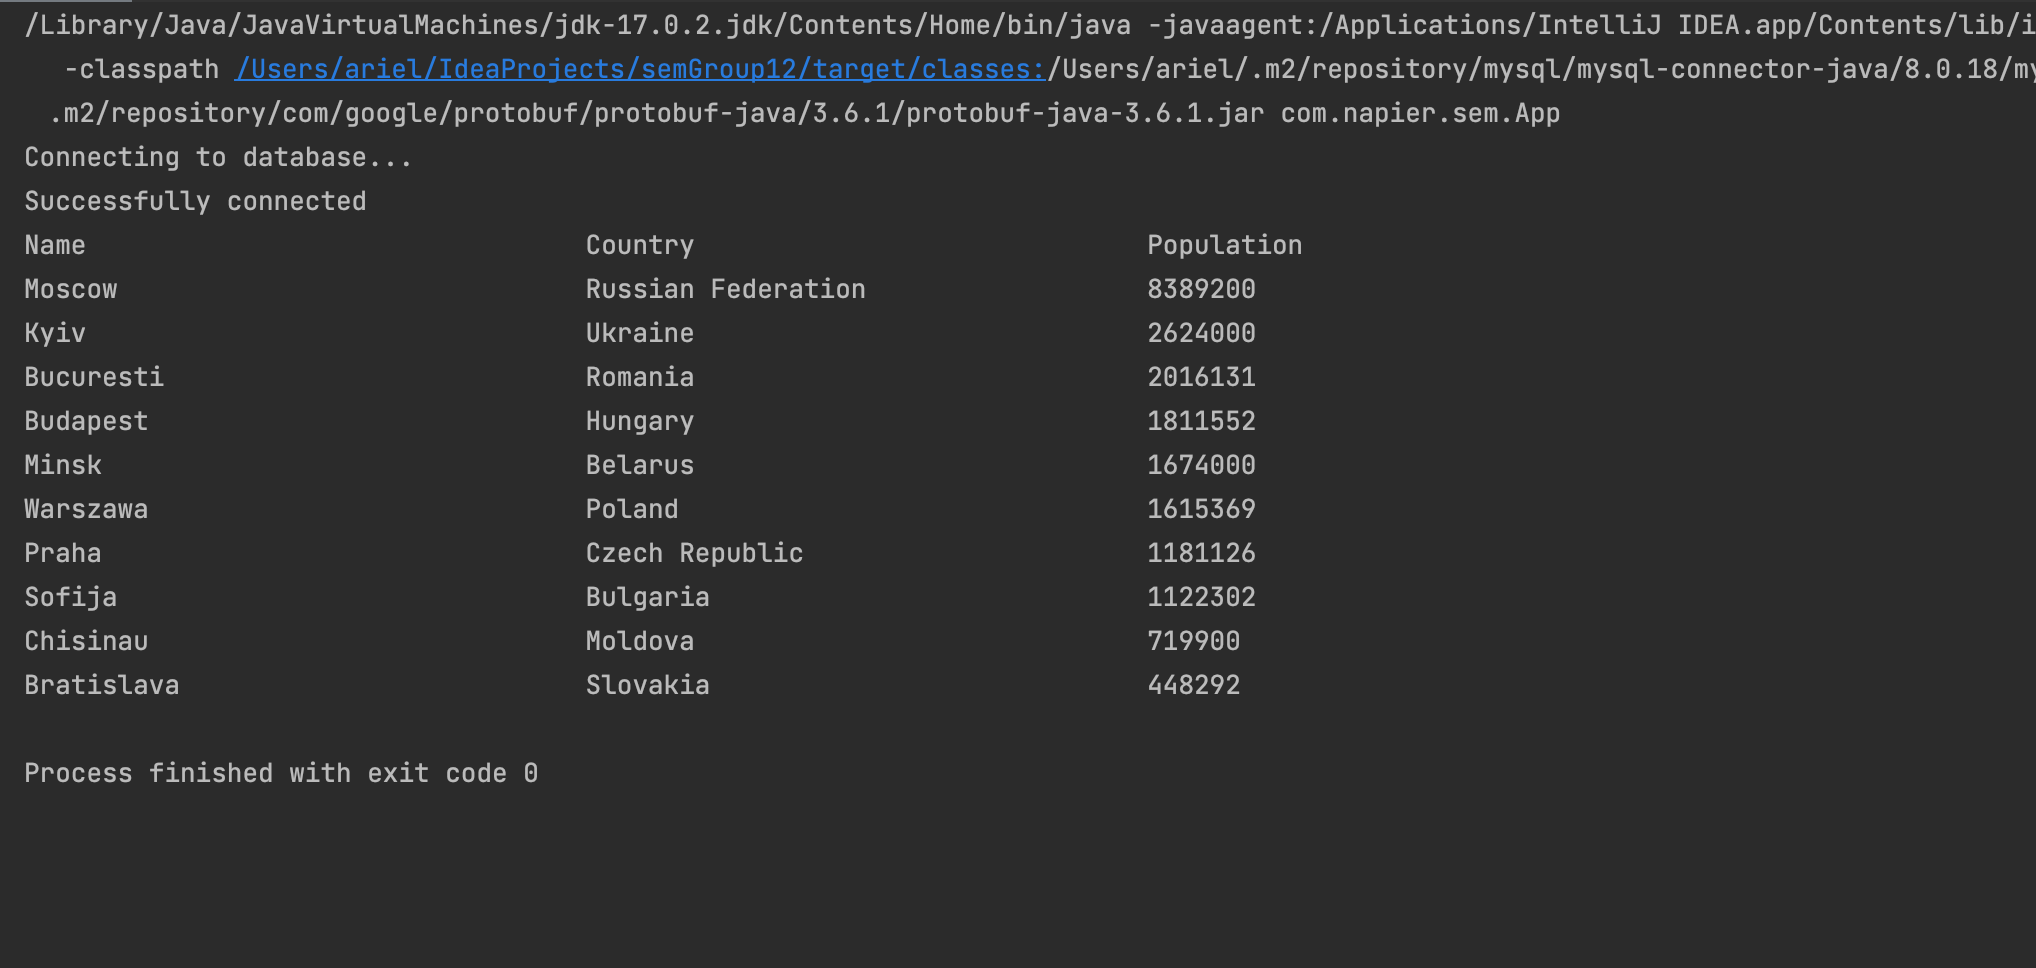
Task: Click the jdk-17.0.2 java command line
Action: (1030, 25)
